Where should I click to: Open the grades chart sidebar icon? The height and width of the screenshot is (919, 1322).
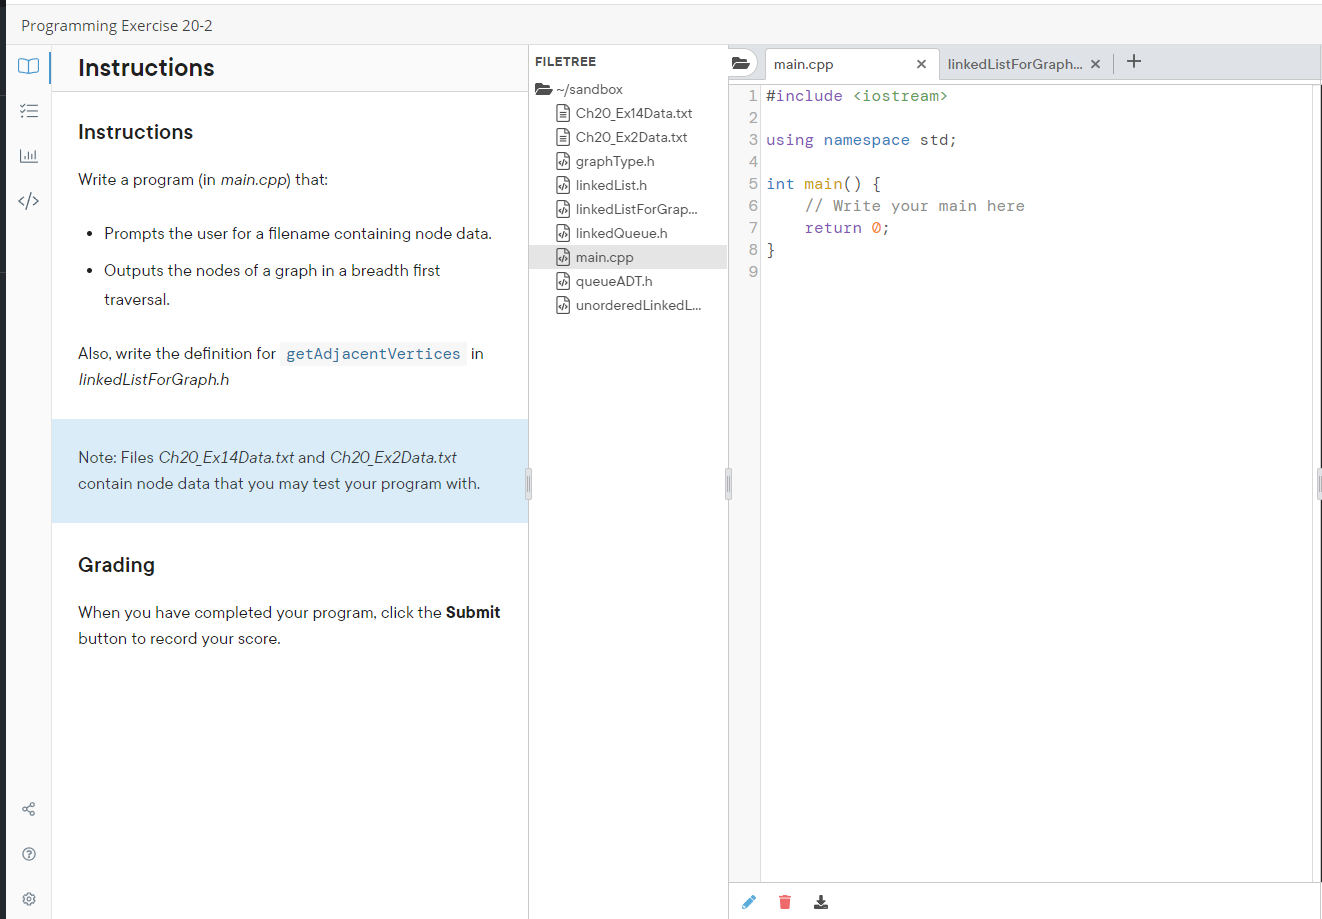[28, 155]
